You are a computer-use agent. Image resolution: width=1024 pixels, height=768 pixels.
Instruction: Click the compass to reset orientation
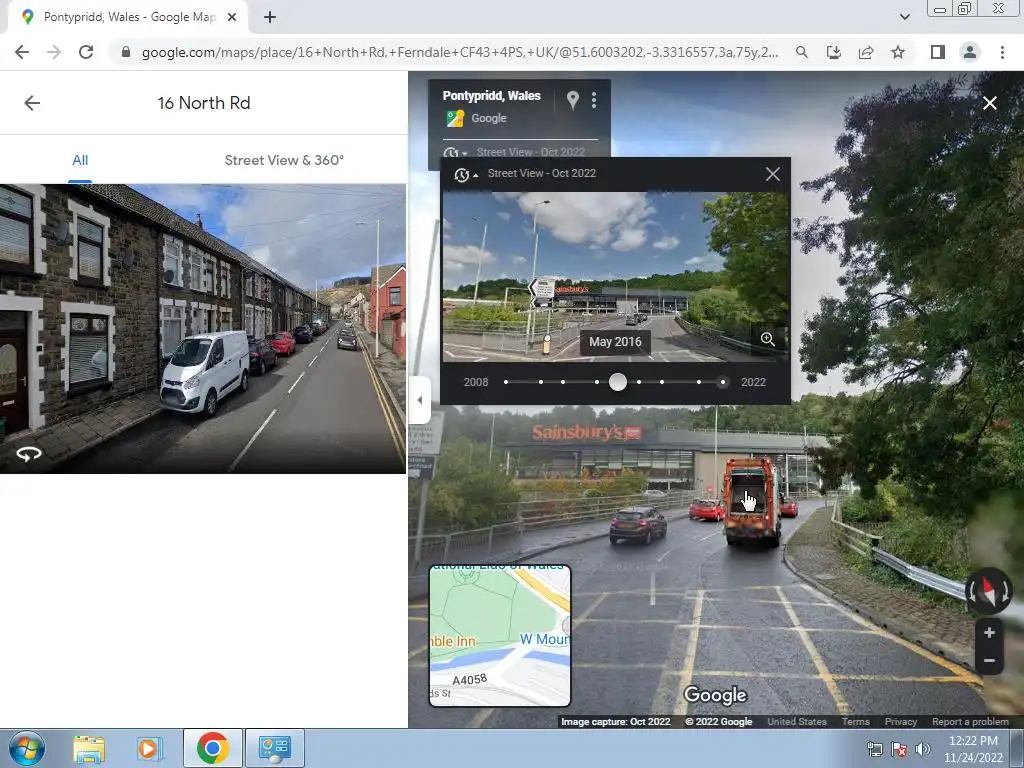point(988,590)
